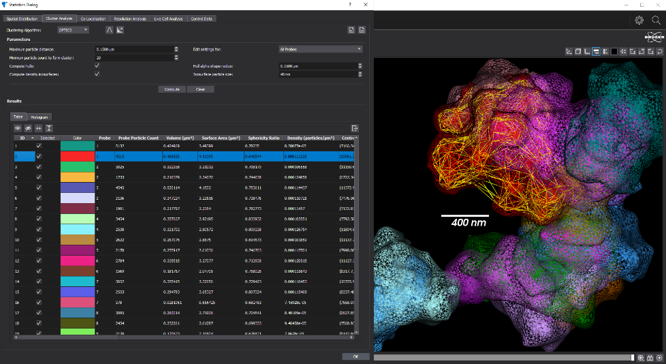Click the fit column width arrows icon
This screenshot has width=666, height=364.
coord(39,128)
